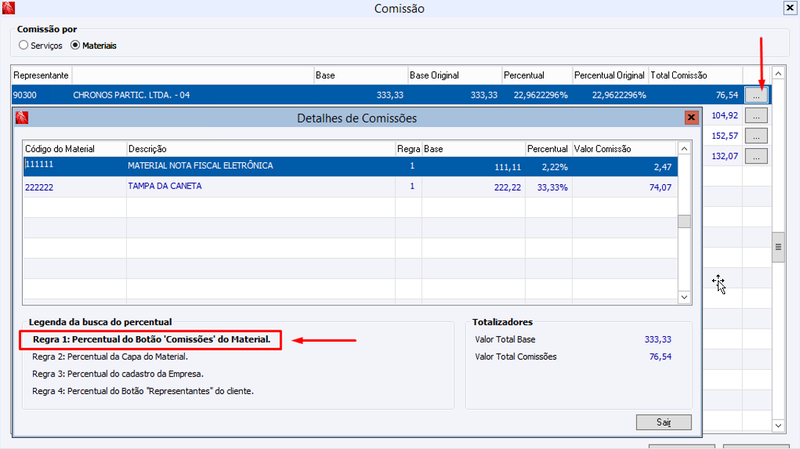Click the 222,22 base value
The width and height of the screenshot is (800, 449).
pyautogui.click(x=508, y=188)
